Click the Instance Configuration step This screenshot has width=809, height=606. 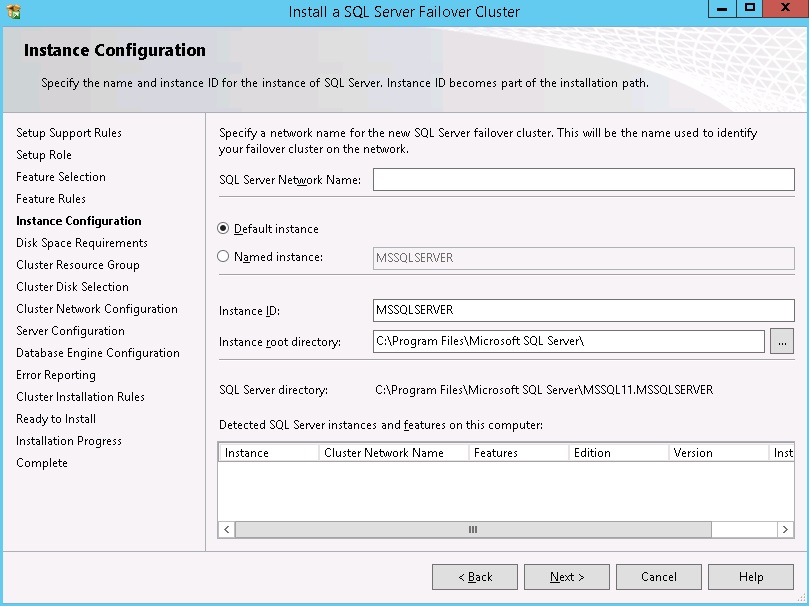coord(78,221)
